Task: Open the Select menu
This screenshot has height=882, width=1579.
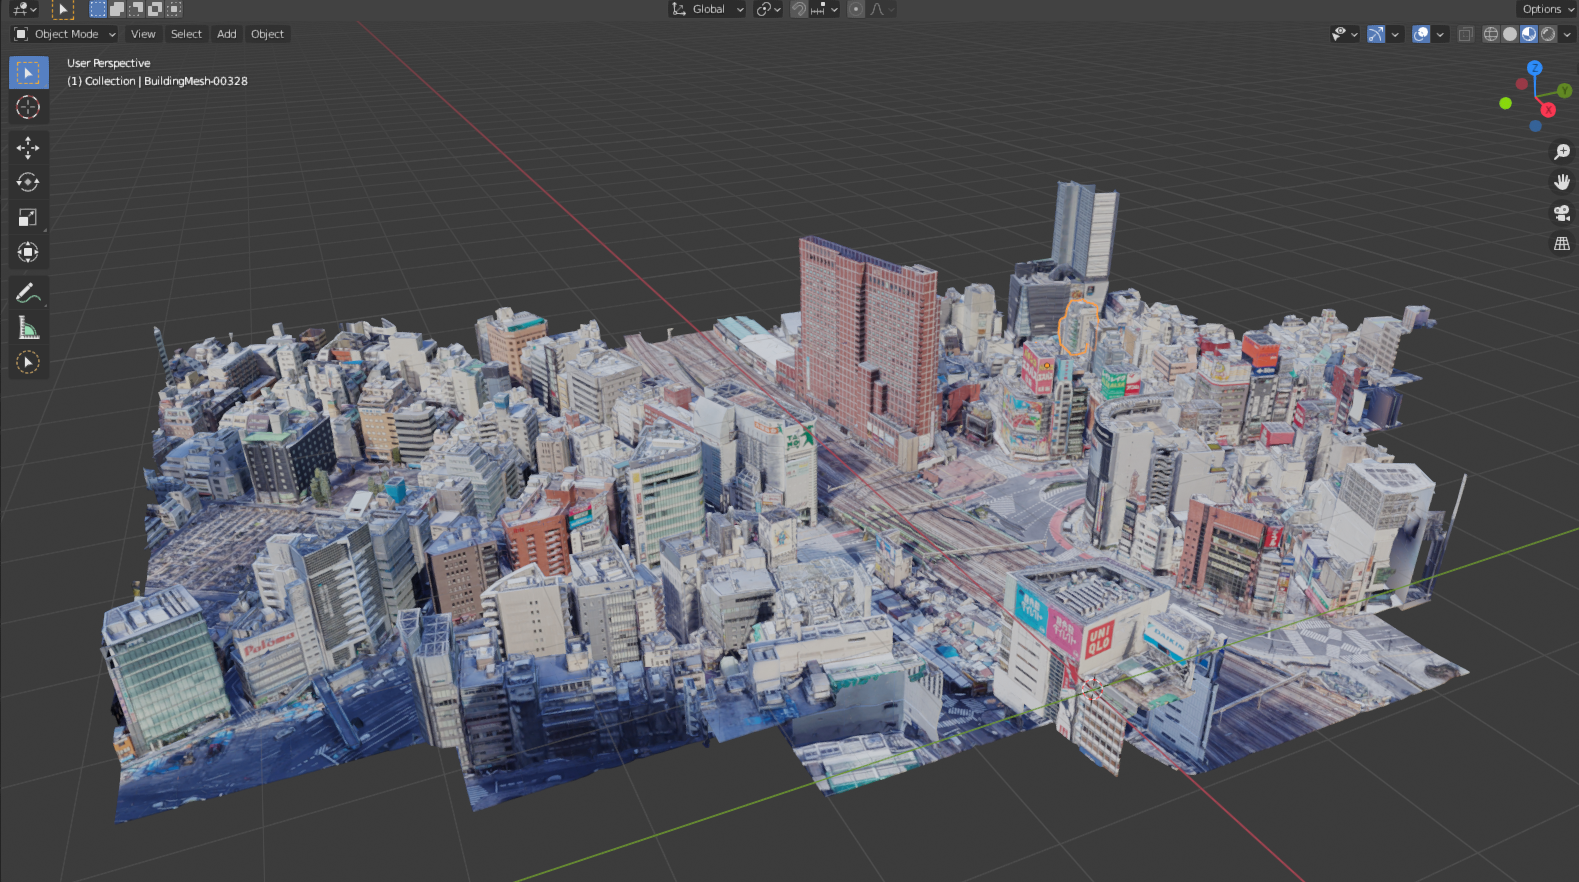Action: (x=186, y=34)
